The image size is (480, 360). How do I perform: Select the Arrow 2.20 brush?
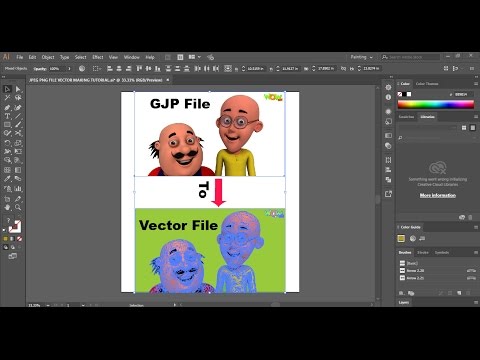pyautogui.click(x=438, y=271)
